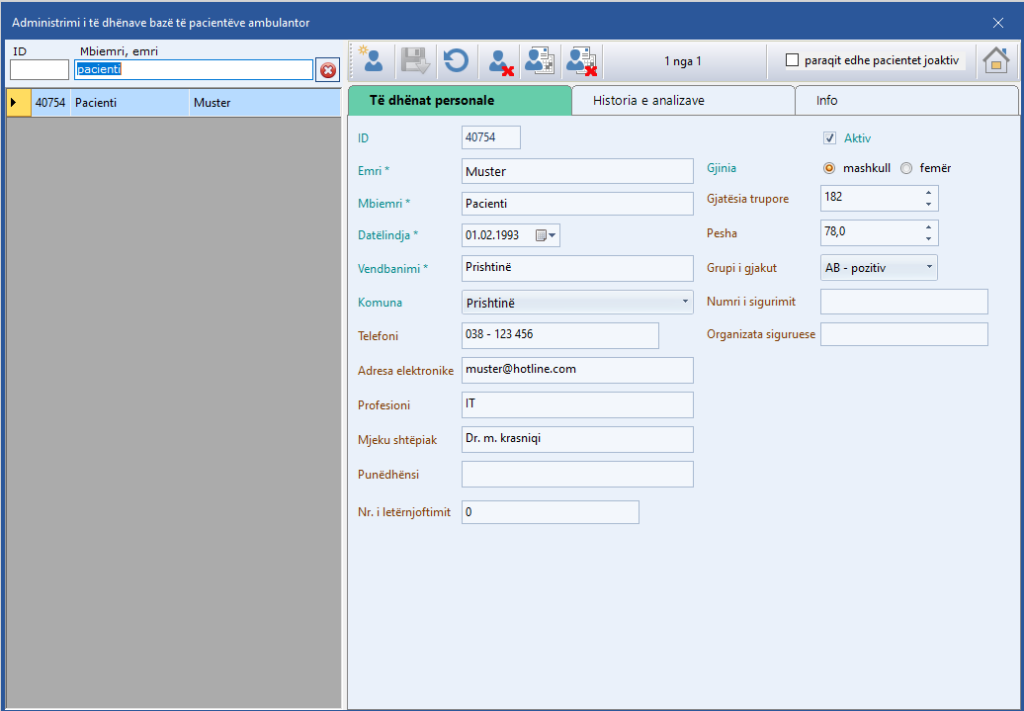
Task: Click the delete patient icon with red X
Action: tap(500, 61)
